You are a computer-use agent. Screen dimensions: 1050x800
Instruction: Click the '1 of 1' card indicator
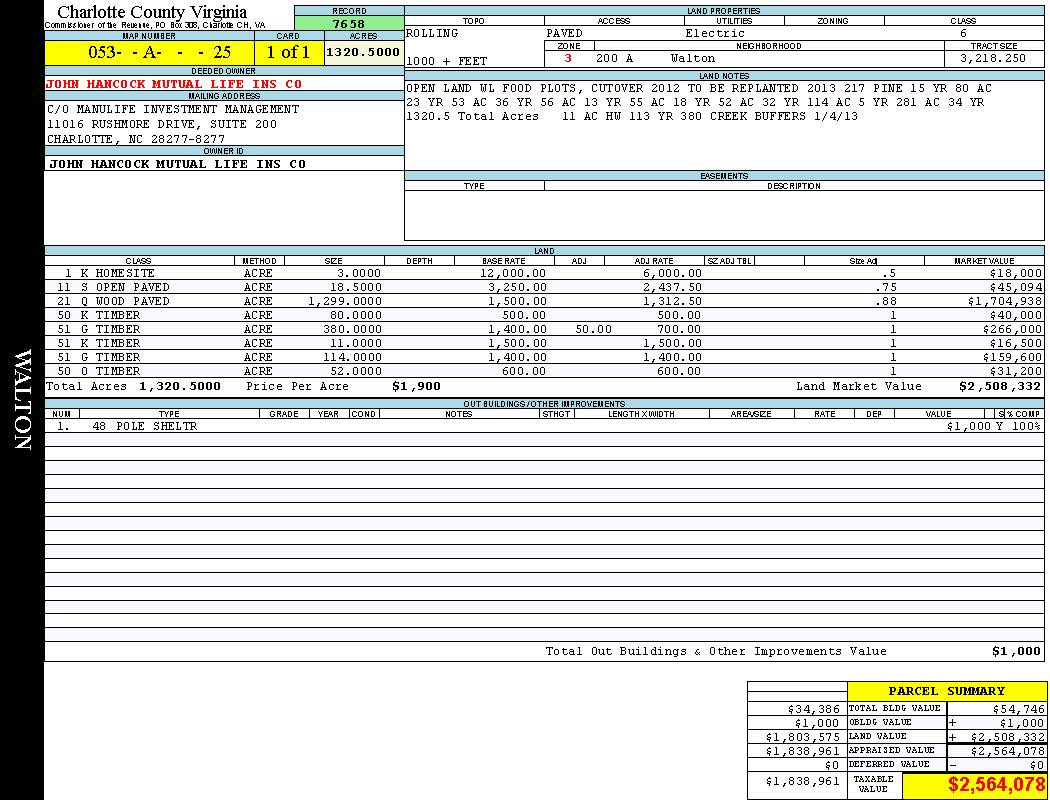(288, 53)
